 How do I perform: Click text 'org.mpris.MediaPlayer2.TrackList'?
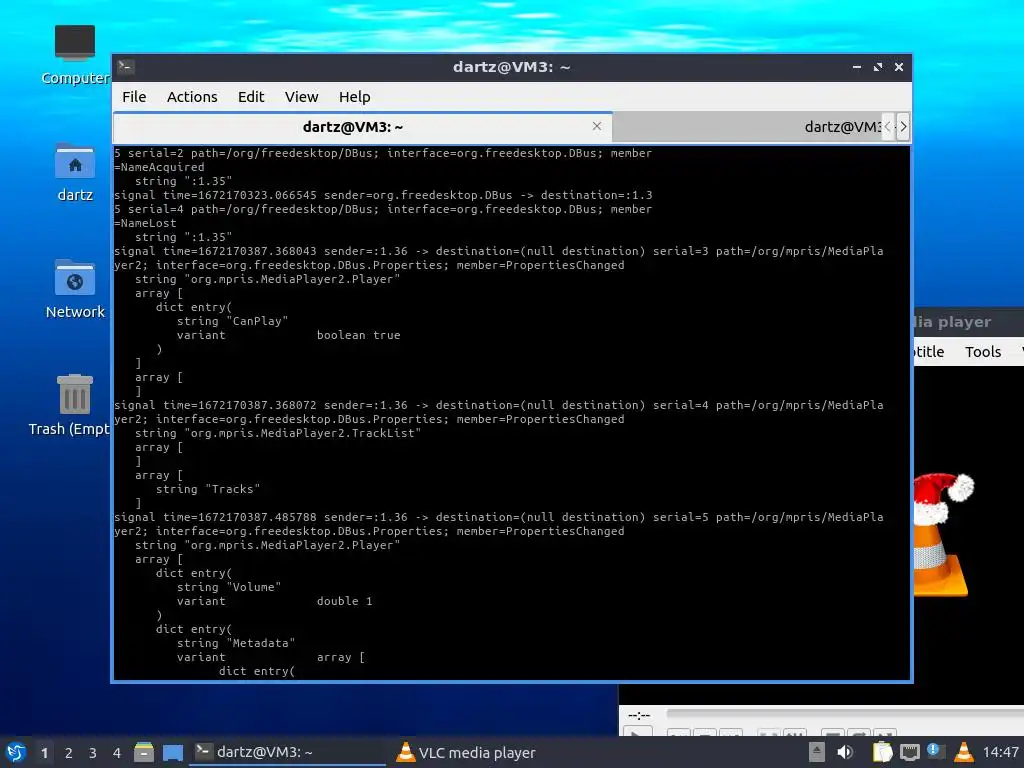(303, 433)
